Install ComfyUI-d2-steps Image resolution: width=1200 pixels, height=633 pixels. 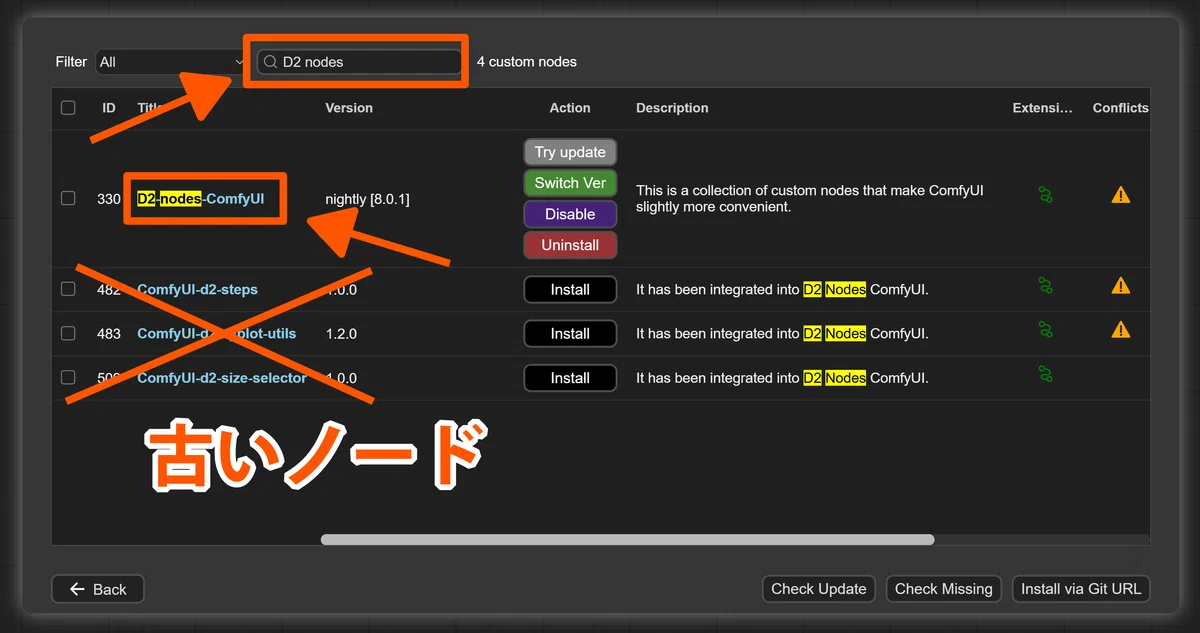[x=570, y=290]
